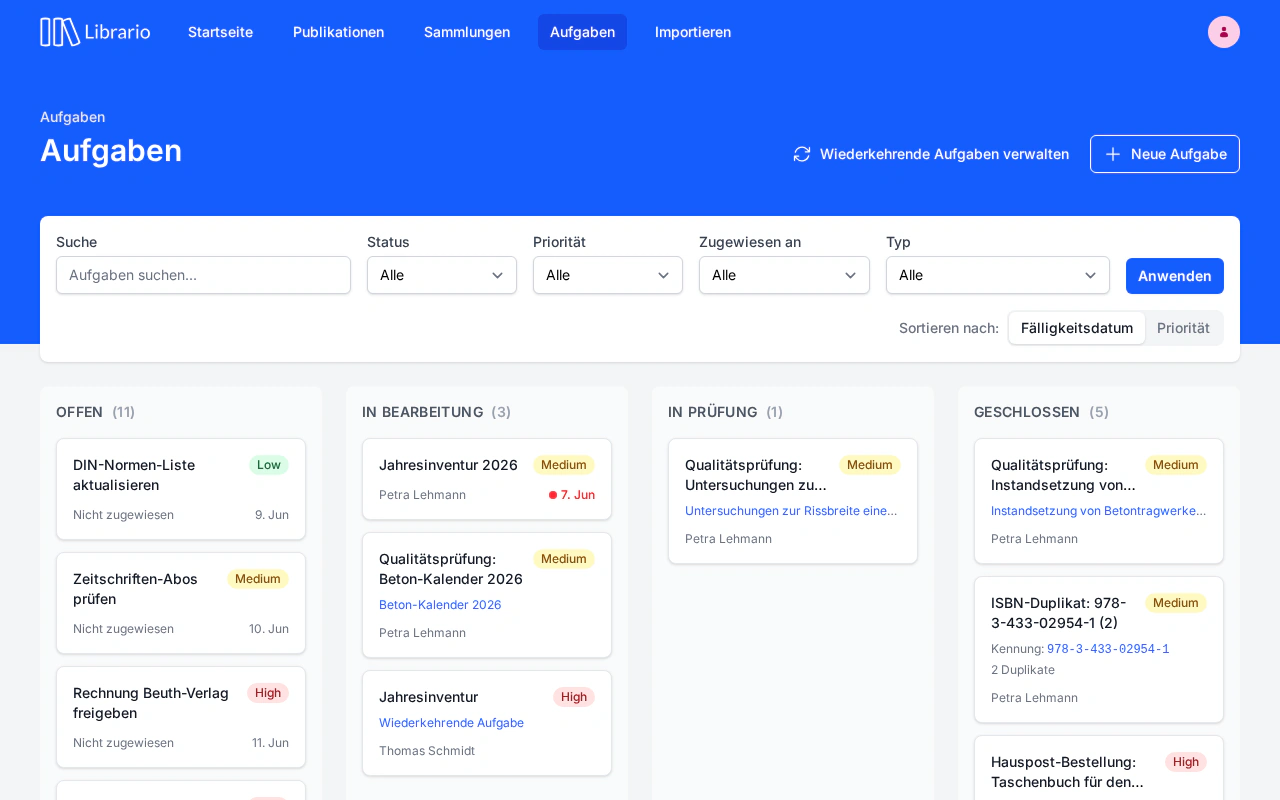This screenshot has height=800, width=1280.
Task: Open the Zugewiesen an dropdown
Action: (x=784, y=275)
